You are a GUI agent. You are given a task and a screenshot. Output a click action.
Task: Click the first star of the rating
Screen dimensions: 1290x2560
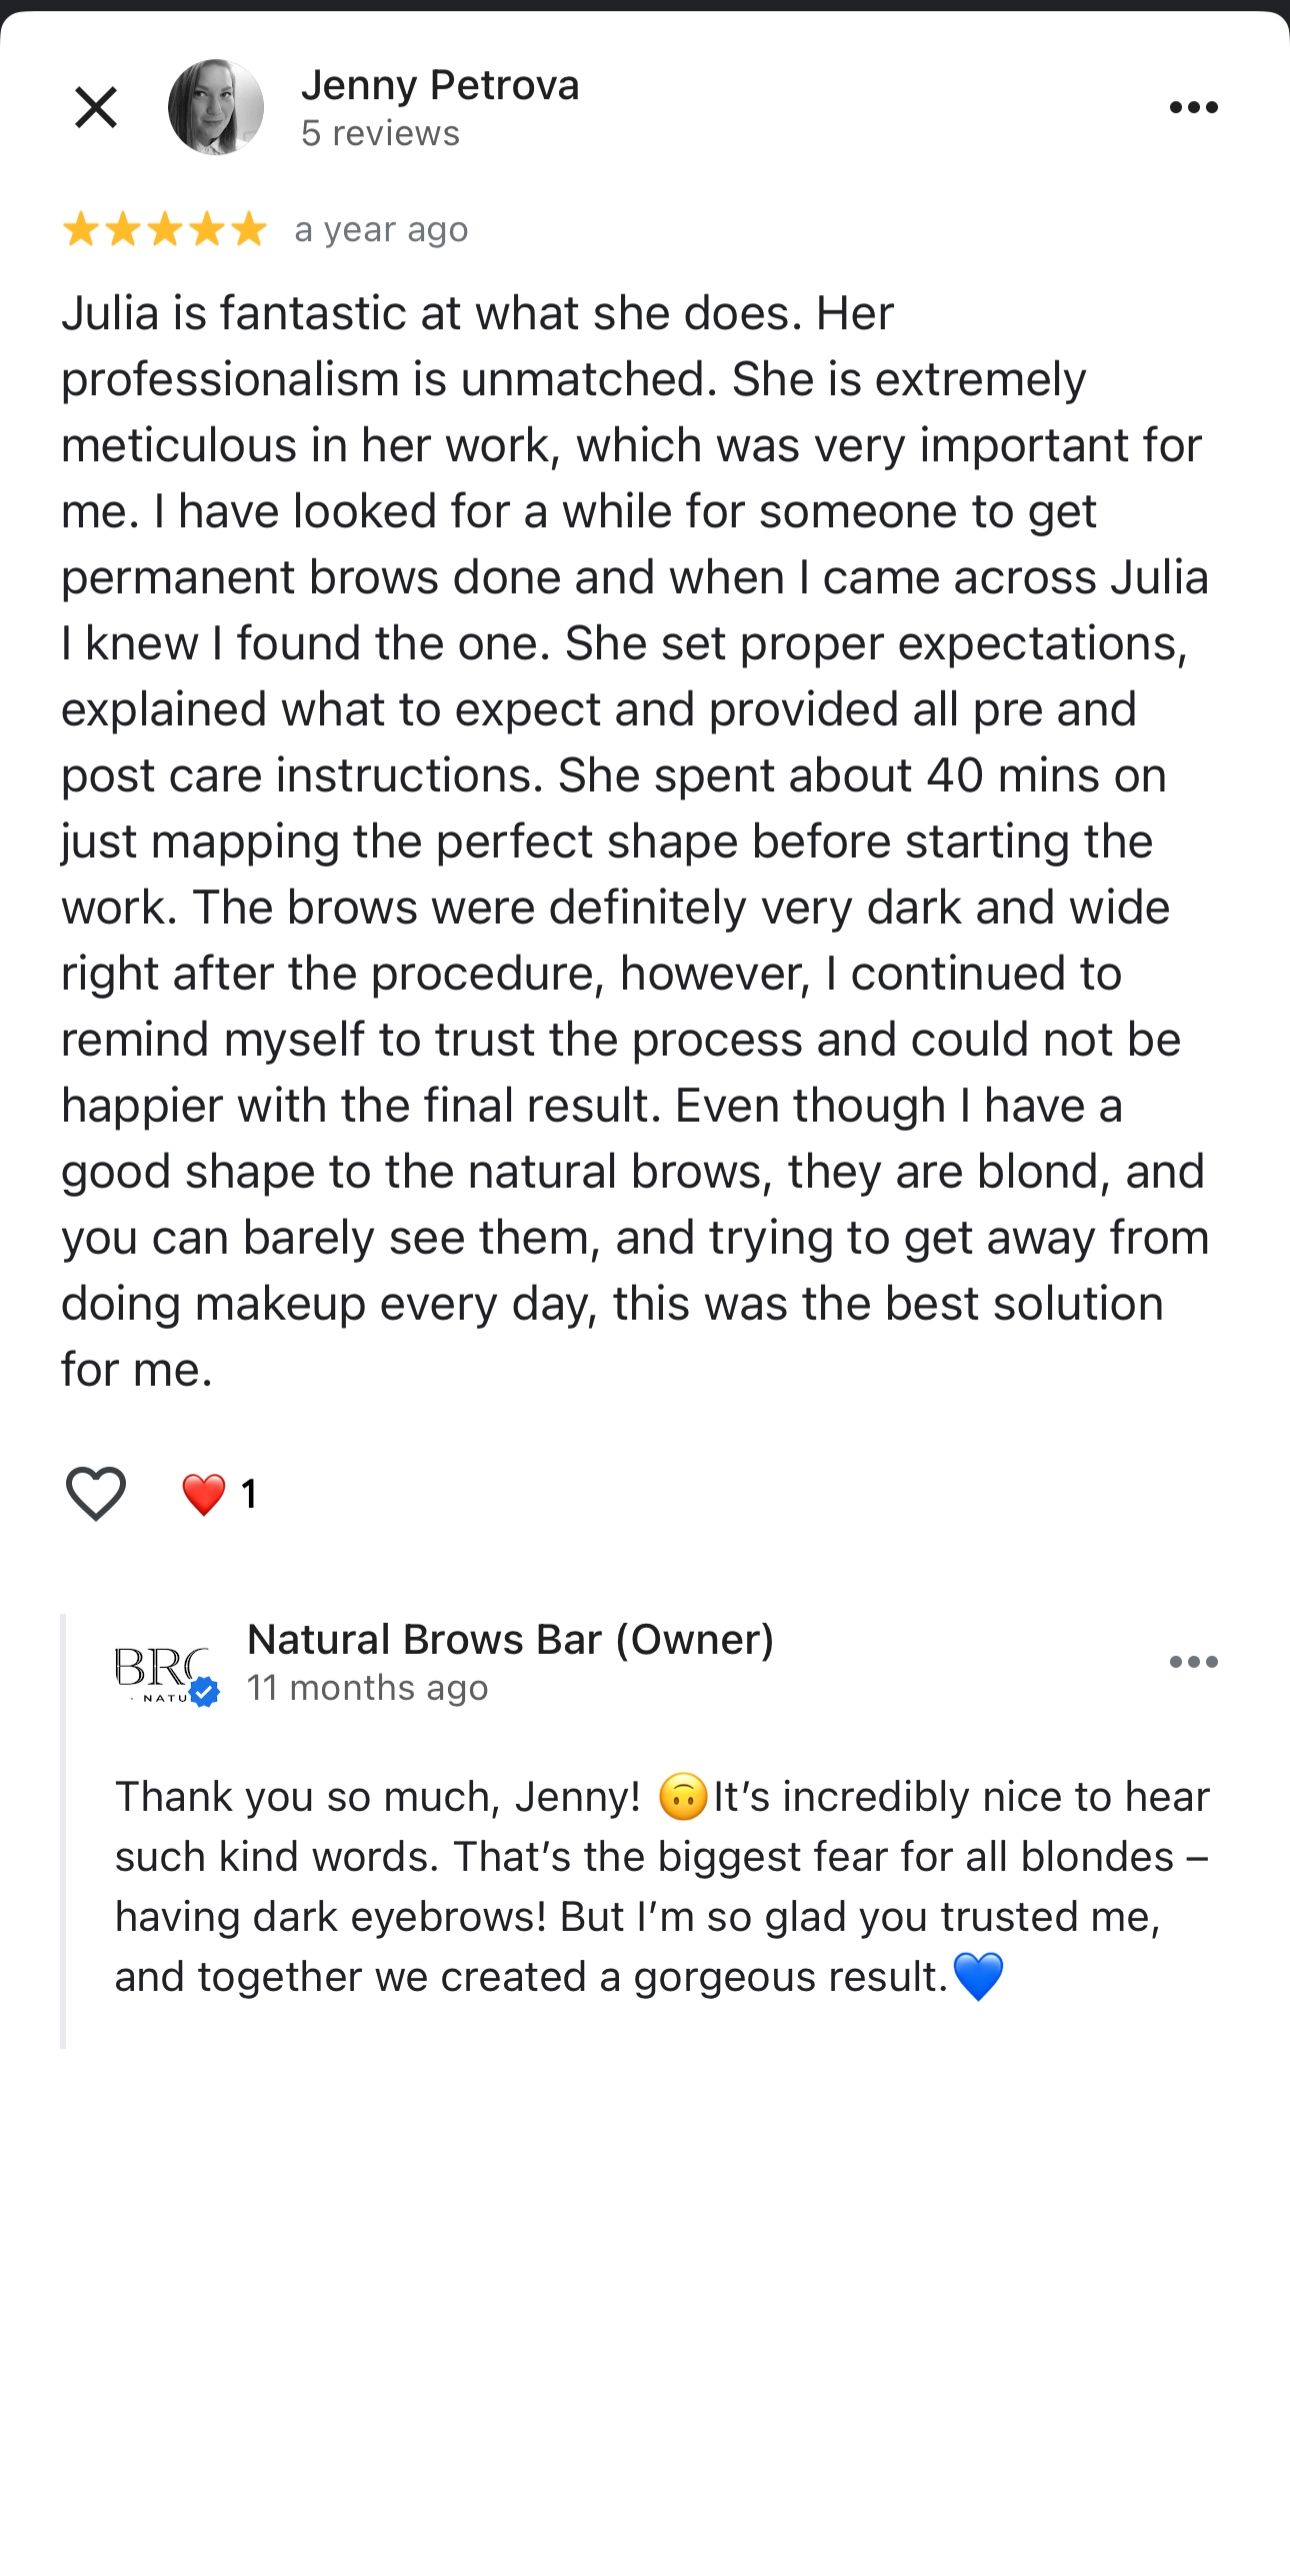(x=83, y=228)
